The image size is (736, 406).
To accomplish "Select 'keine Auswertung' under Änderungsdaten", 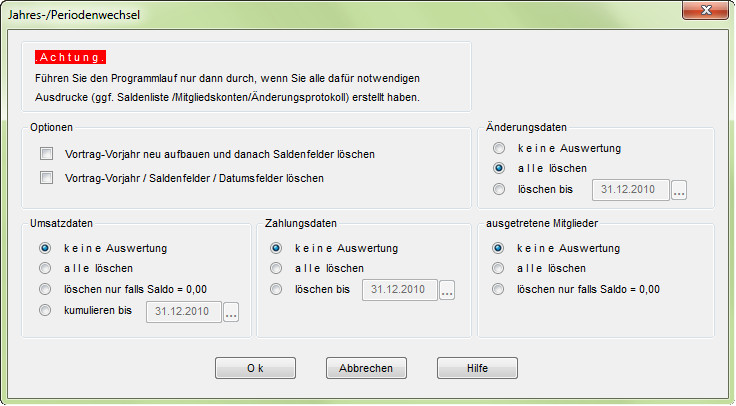I will pyautogui.click(x=500, y=148).
